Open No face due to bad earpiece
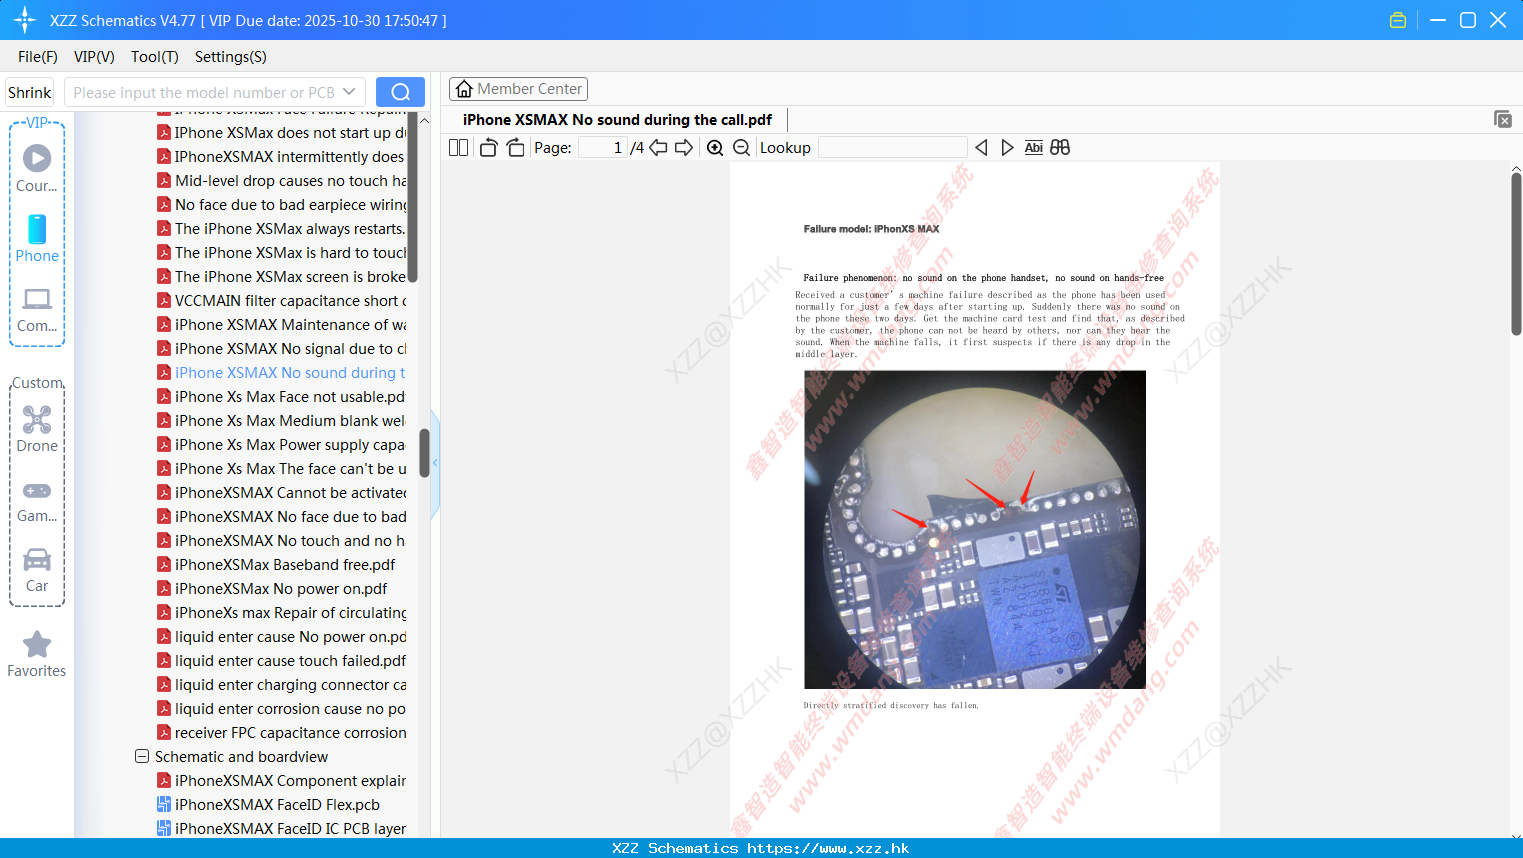The height and width of the screenshot is (858, 1523). [282, 205]
